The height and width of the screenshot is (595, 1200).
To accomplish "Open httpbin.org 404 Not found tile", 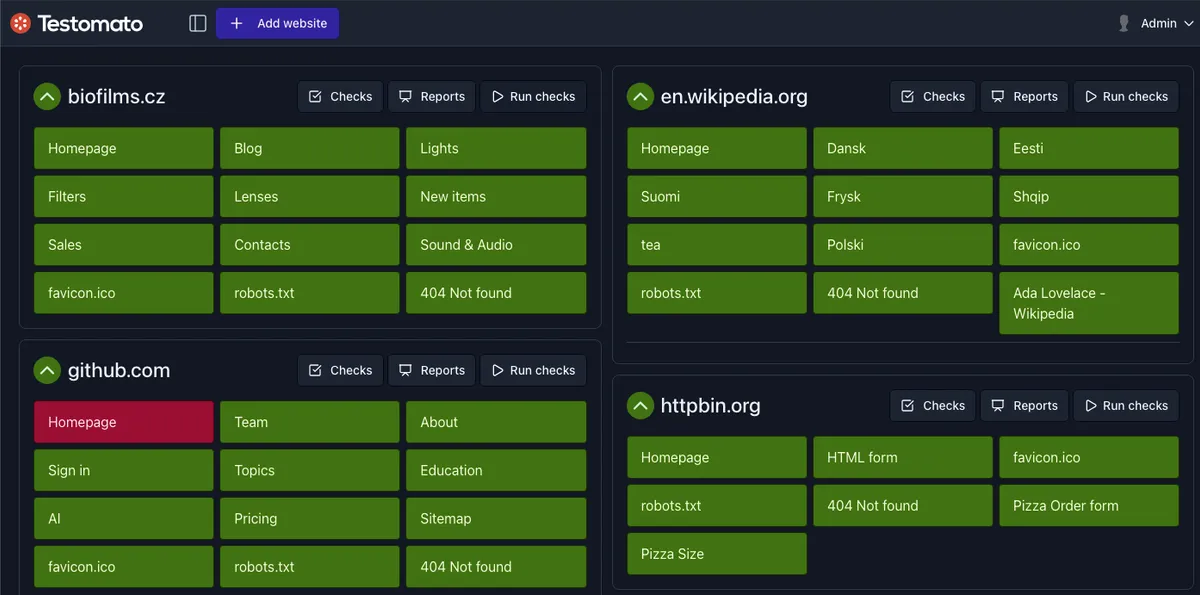I will [903, 506].
